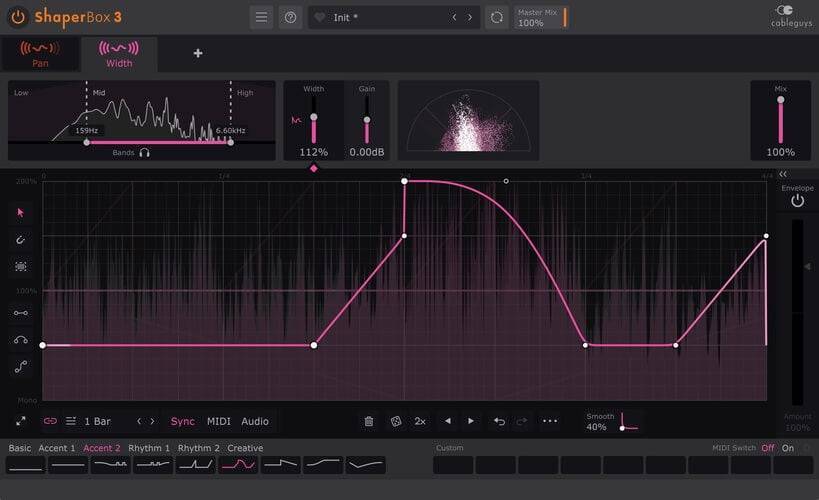The image size is (819, 500).
Task: Toggle Bands headphones solo icon
Action: [x=145, y=153]
